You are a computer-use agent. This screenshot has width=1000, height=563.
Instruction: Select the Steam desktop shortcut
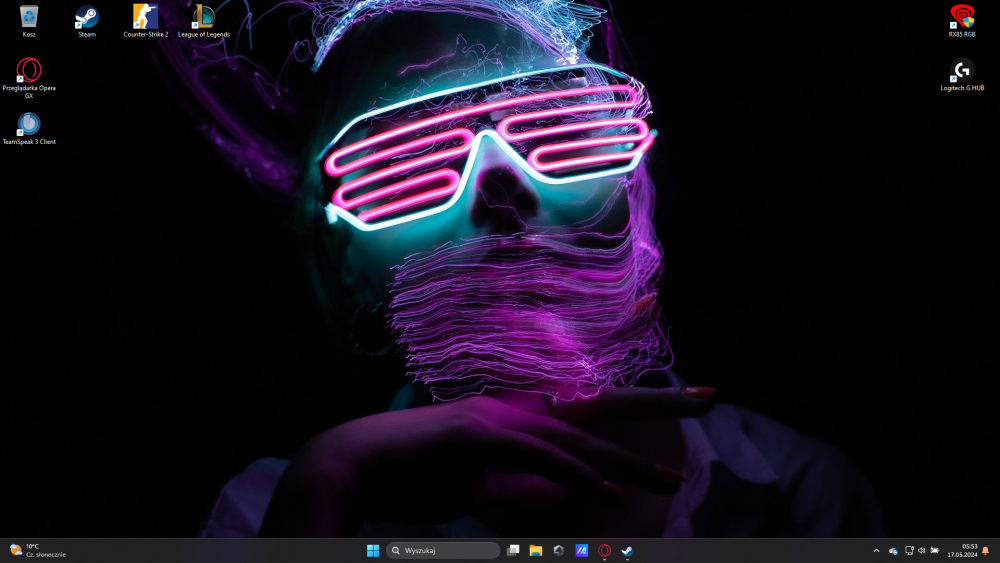click(x=87, y=21)
